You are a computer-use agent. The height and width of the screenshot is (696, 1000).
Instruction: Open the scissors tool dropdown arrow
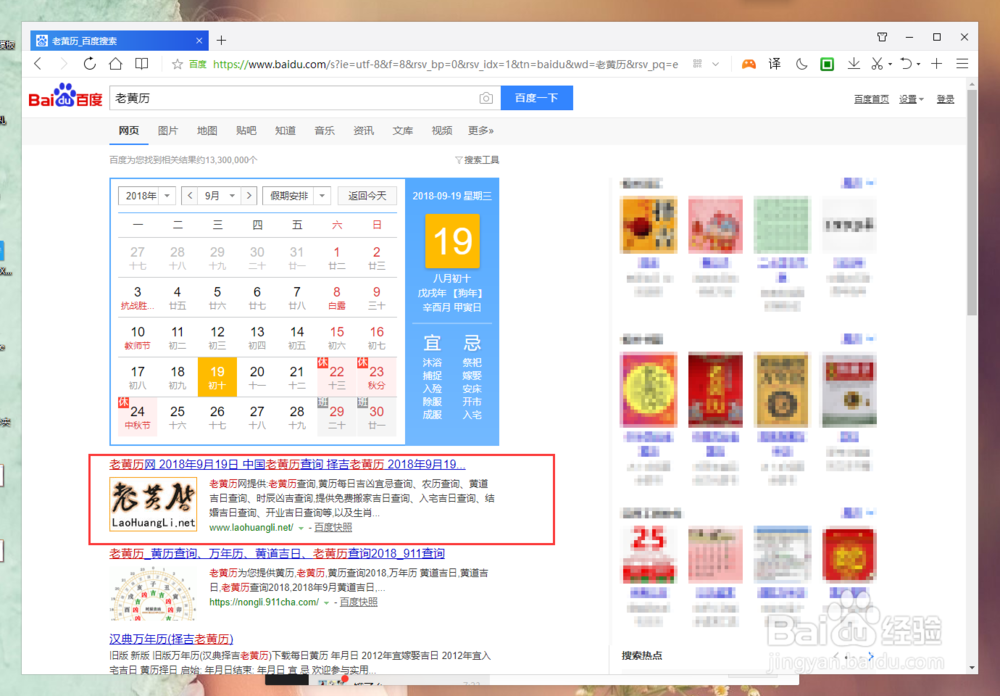coord(890,64)
